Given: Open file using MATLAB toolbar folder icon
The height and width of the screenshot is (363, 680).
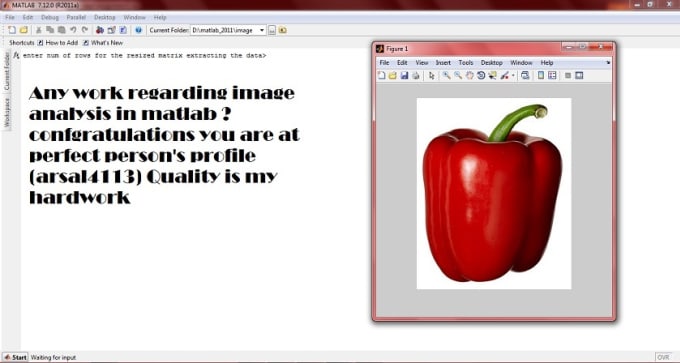Looking at the screenshot, I should 23,30.
